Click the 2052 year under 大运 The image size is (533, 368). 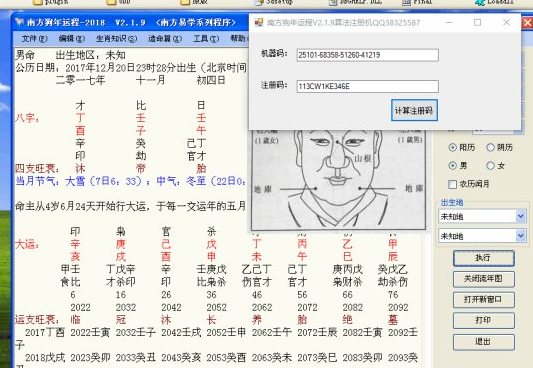click(x=217, y=308)
